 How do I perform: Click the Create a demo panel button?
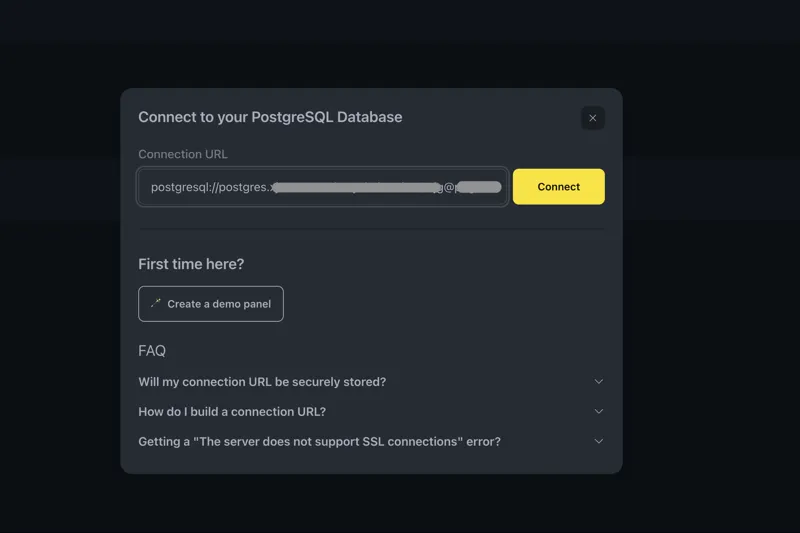tap(211, 304)
